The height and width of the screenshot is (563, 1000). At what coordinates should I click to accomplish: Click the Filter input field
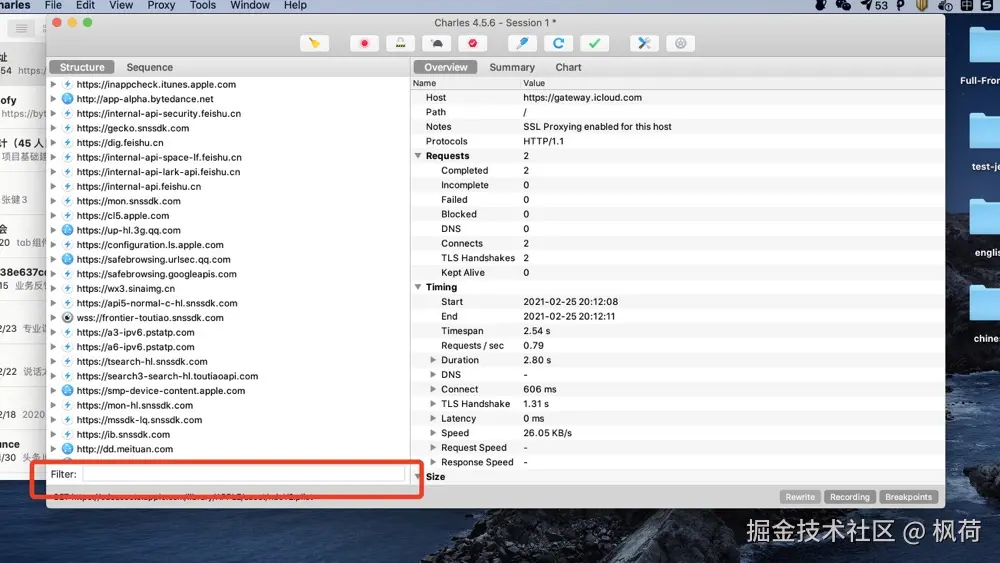(x=244, y=474)
